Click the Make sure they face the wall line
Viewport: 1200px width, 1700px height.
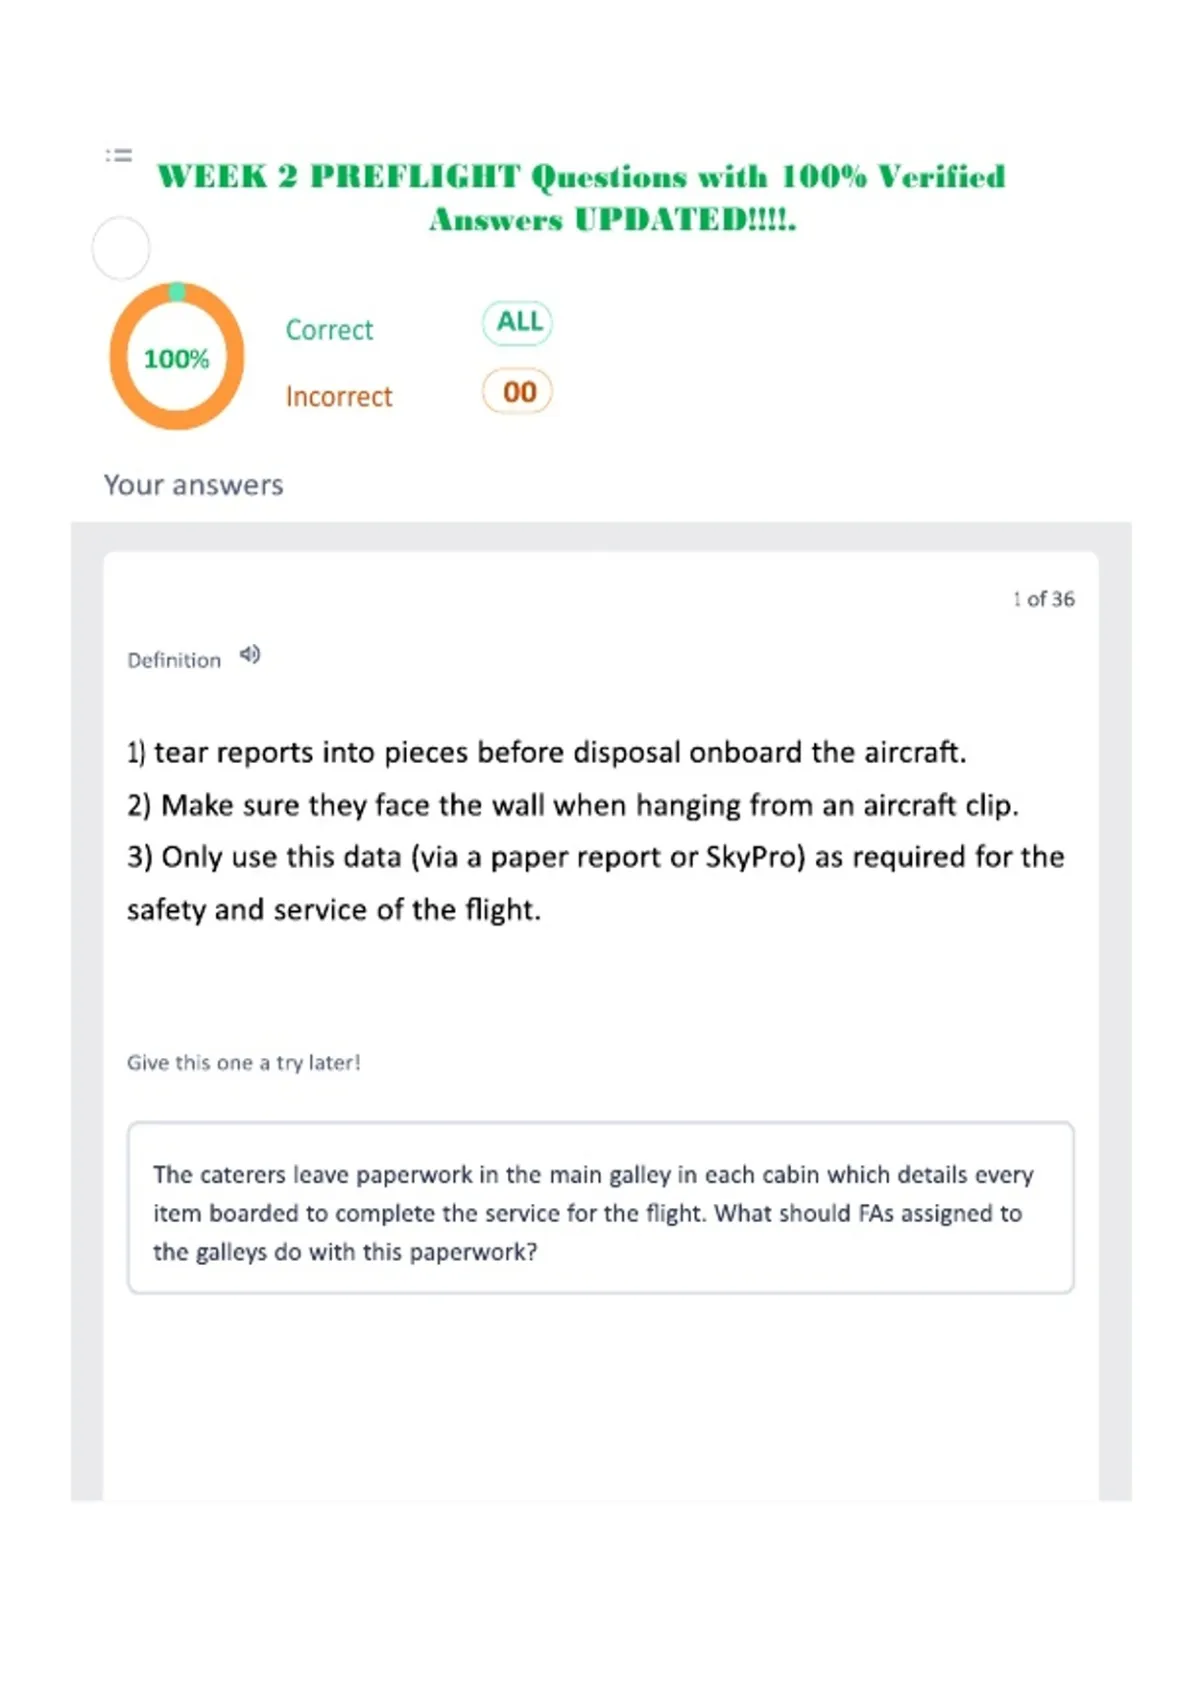(573, 805)
